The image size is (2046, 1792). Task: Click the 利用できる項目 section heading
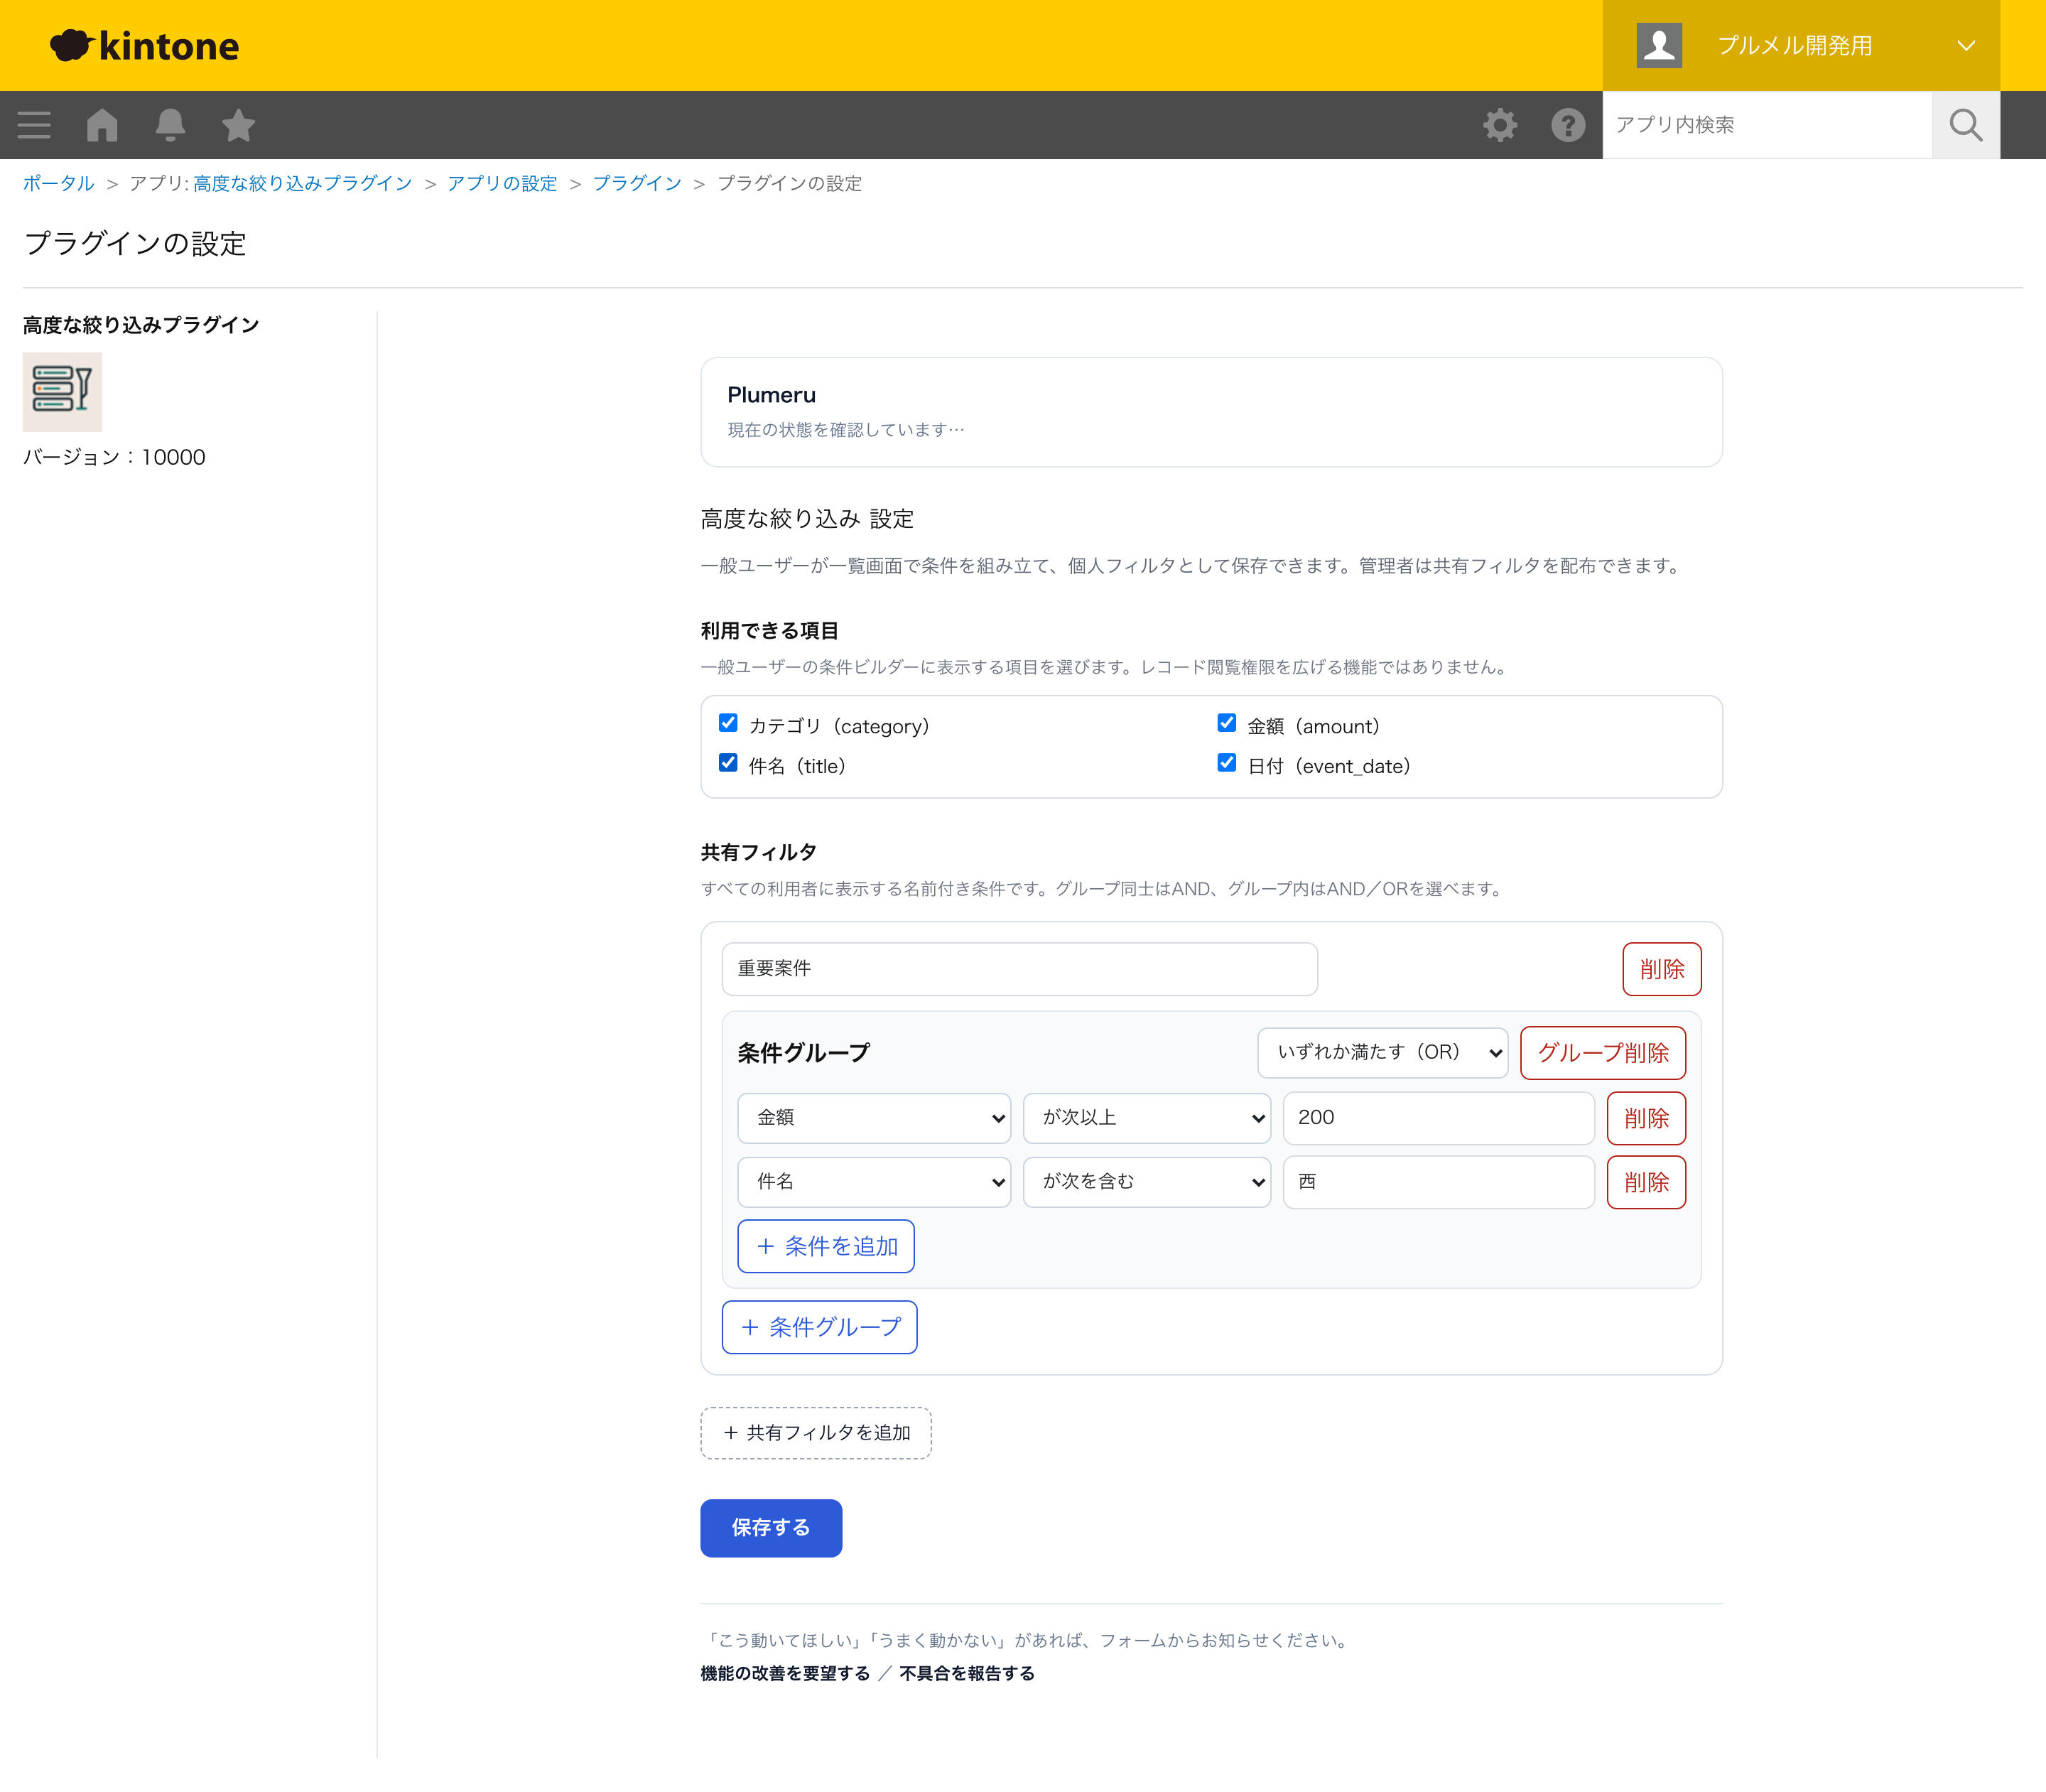[769, 630]
